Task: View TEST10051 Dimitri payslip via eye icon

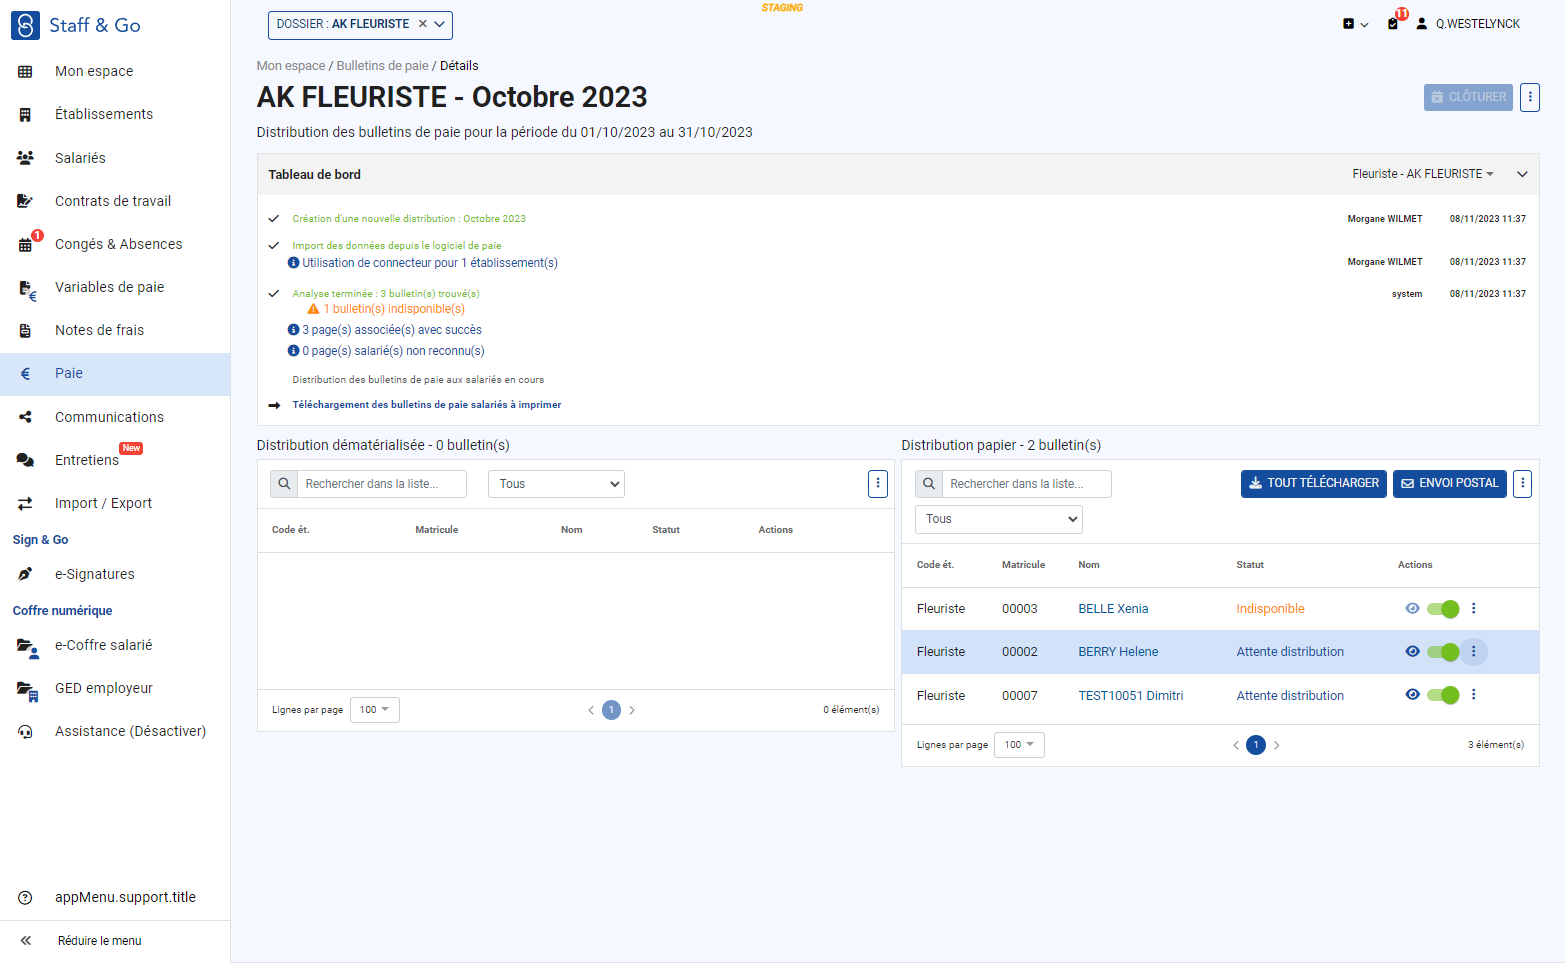Action: (x=1412, y=694)
